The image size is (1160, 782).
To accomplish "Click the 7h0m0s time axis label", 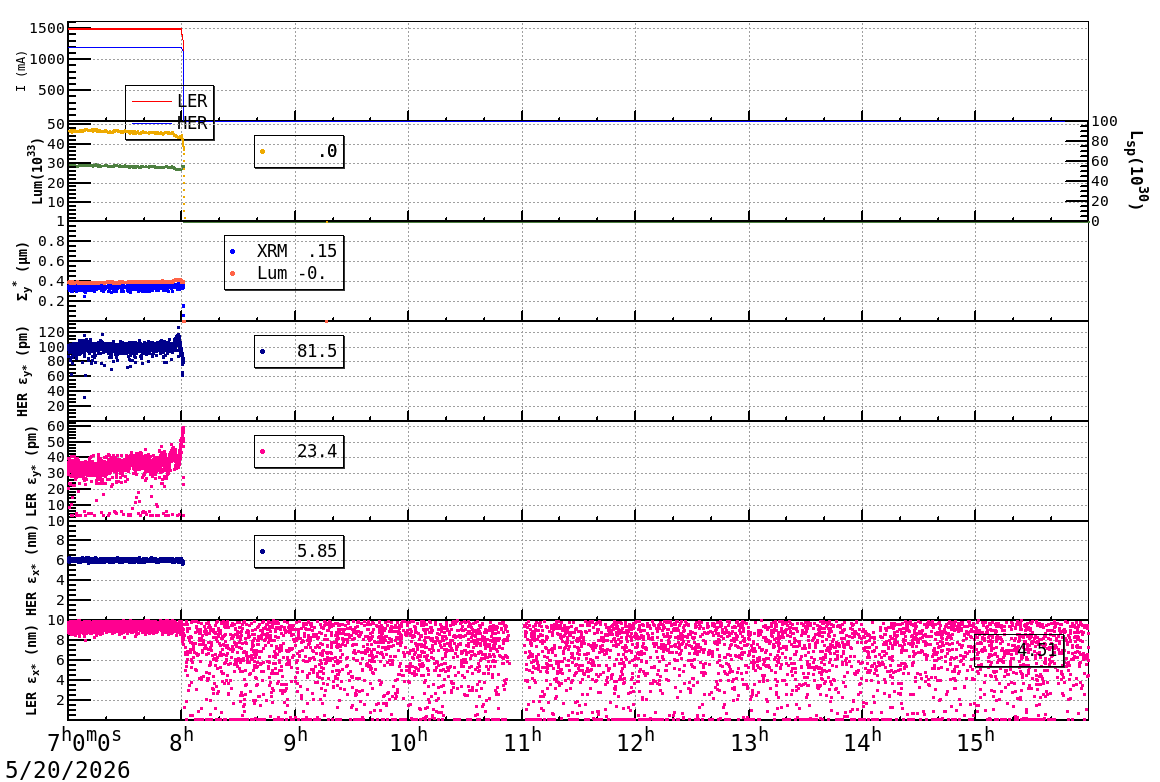I will click(84, 741).
